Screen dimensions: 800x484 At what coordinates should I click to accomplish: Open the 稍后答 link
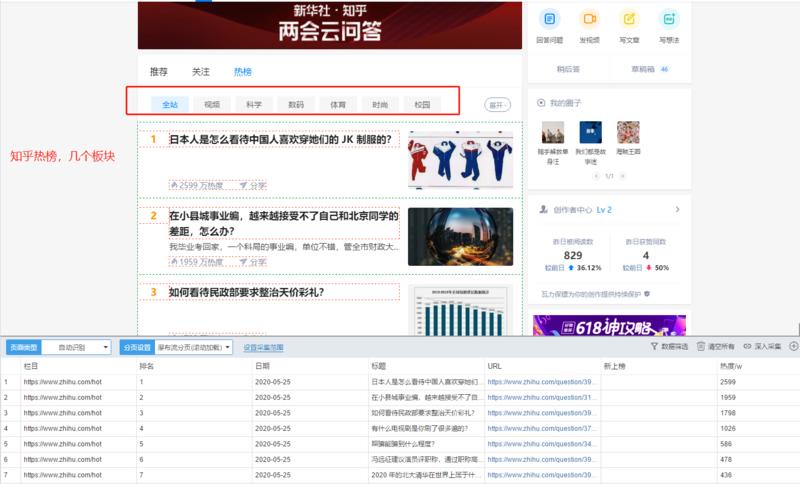pyautogui.click(x=568, y=69)
